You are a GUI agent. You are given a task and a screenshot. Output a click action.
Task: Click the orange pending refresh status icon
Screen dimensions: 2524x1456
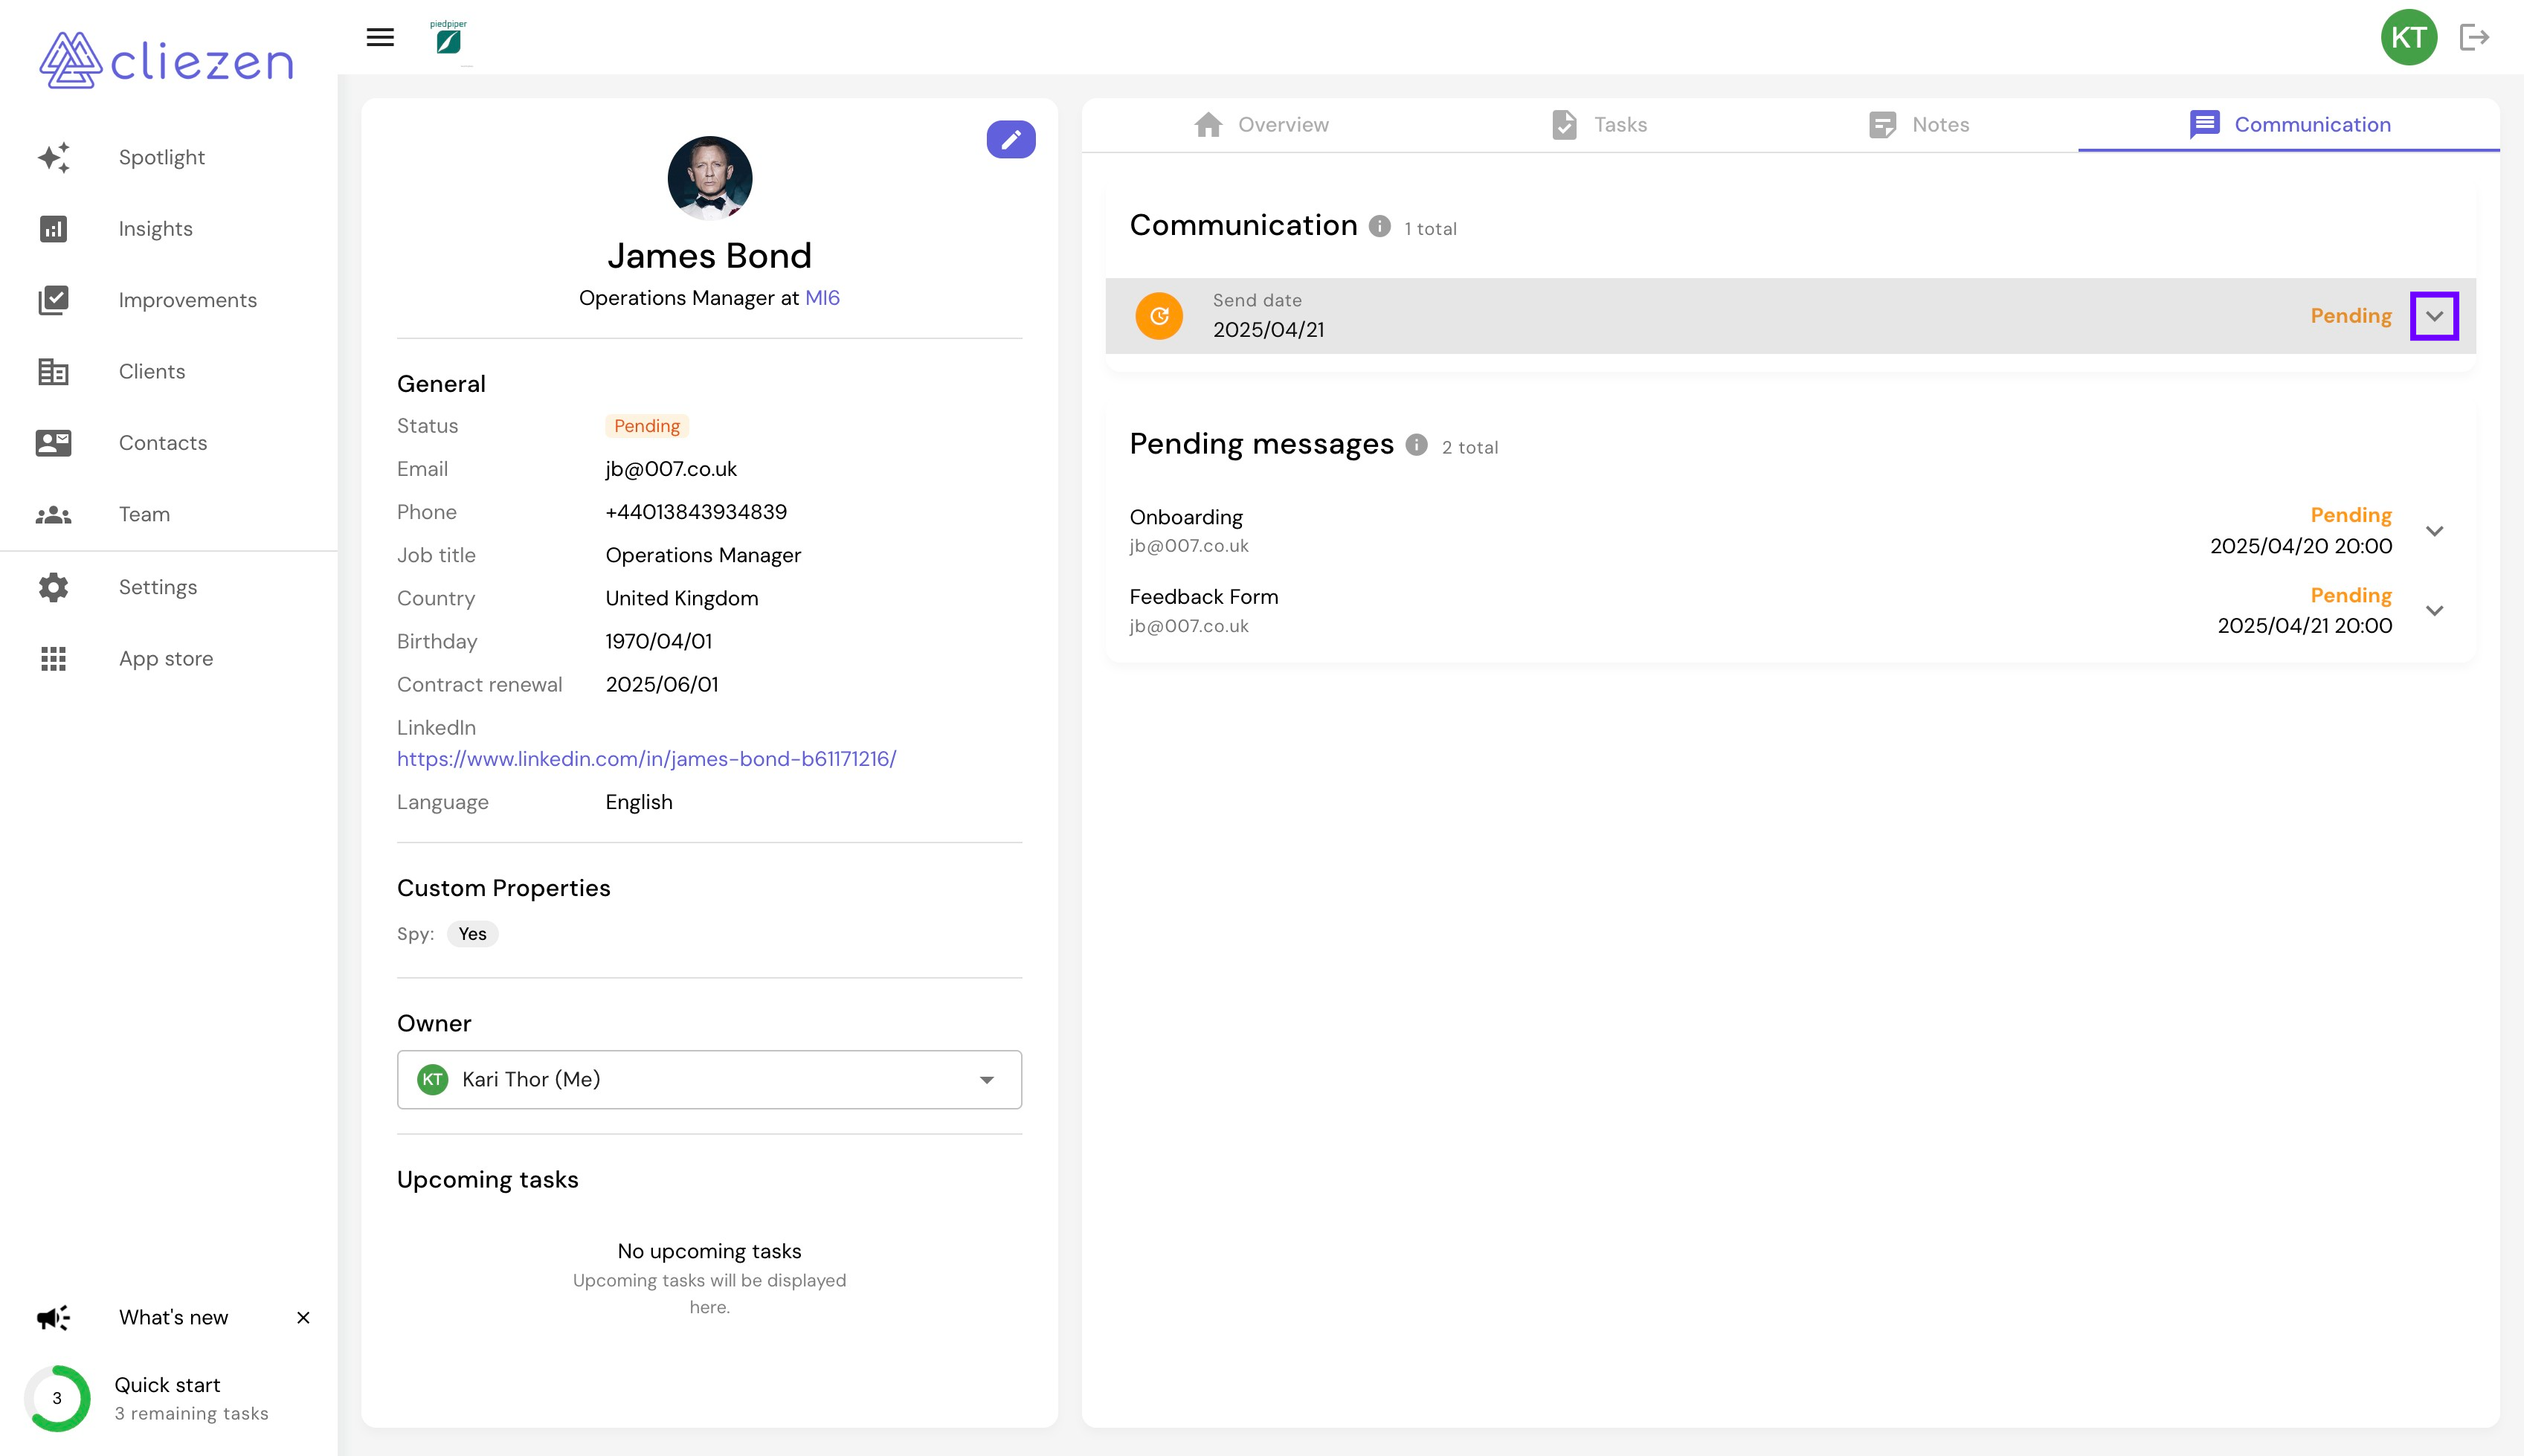point(1159,316)
